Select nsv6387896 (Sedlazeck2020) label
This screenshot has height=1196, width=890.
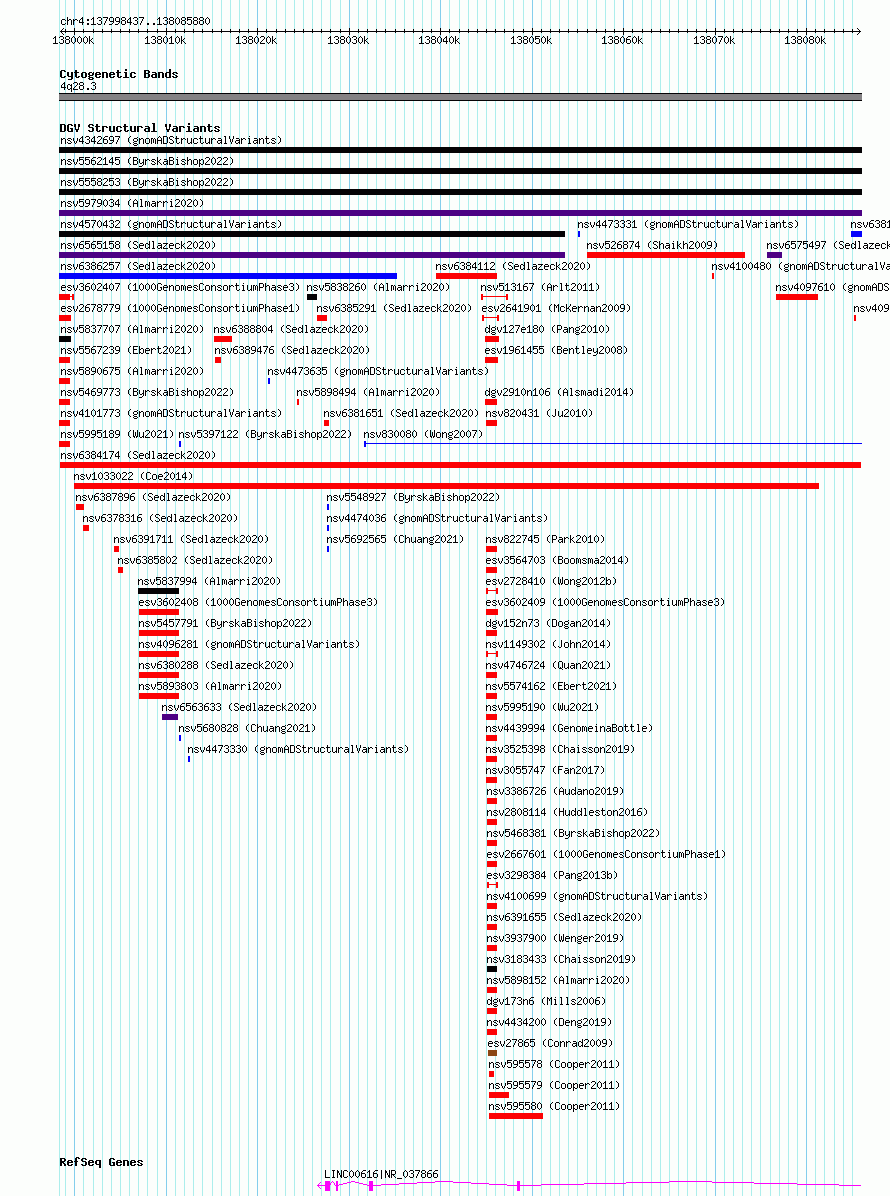click(x=153, y=497)
